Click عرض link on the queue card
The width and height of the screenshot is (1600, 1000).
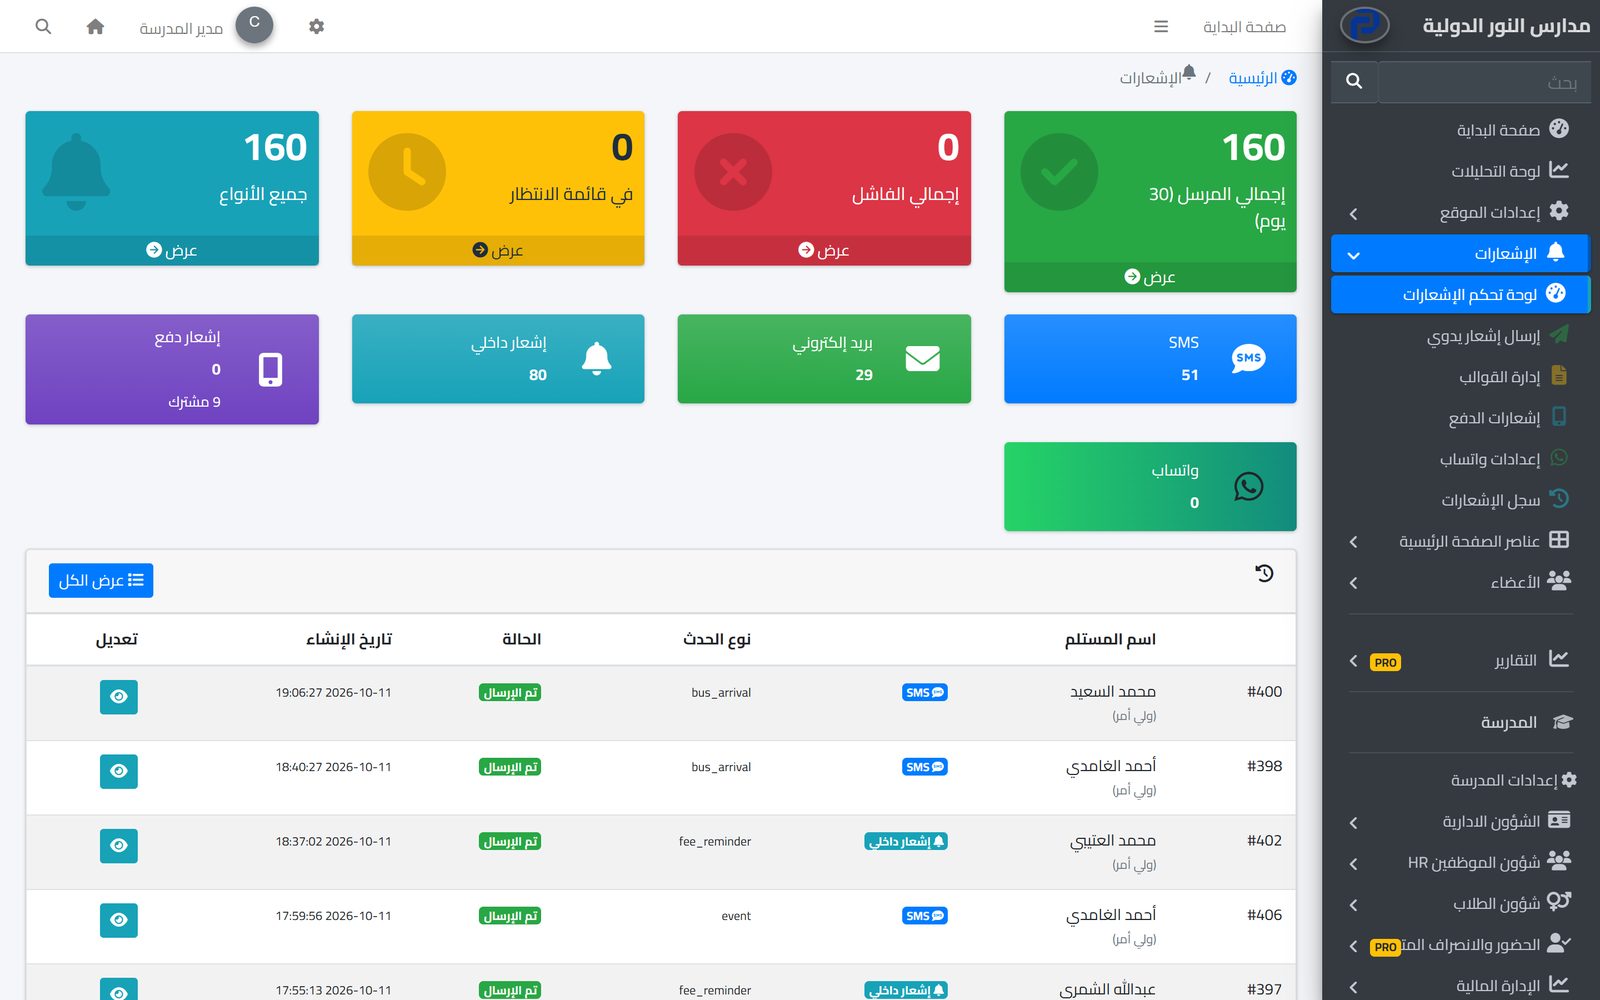point(498,250)
